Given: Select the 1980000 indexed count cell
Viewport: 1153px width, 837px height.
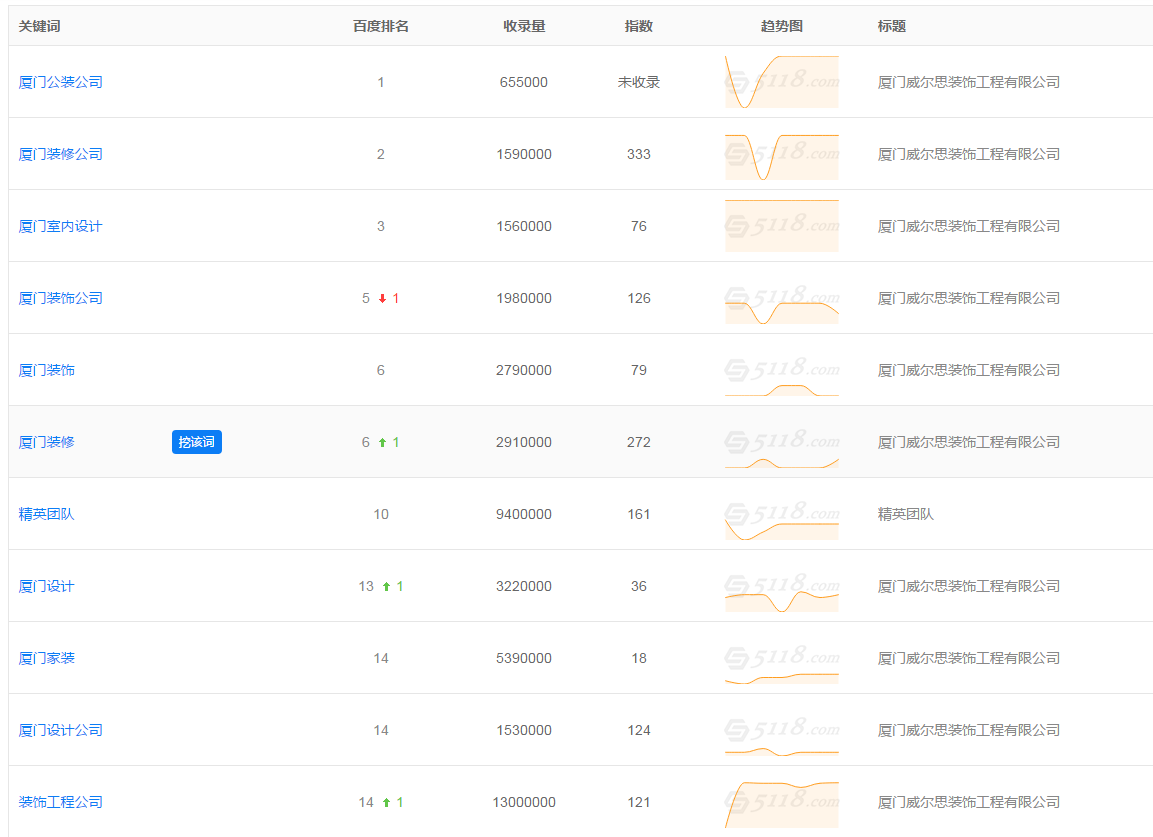Looking at the screenshot, I should point(524,299).
